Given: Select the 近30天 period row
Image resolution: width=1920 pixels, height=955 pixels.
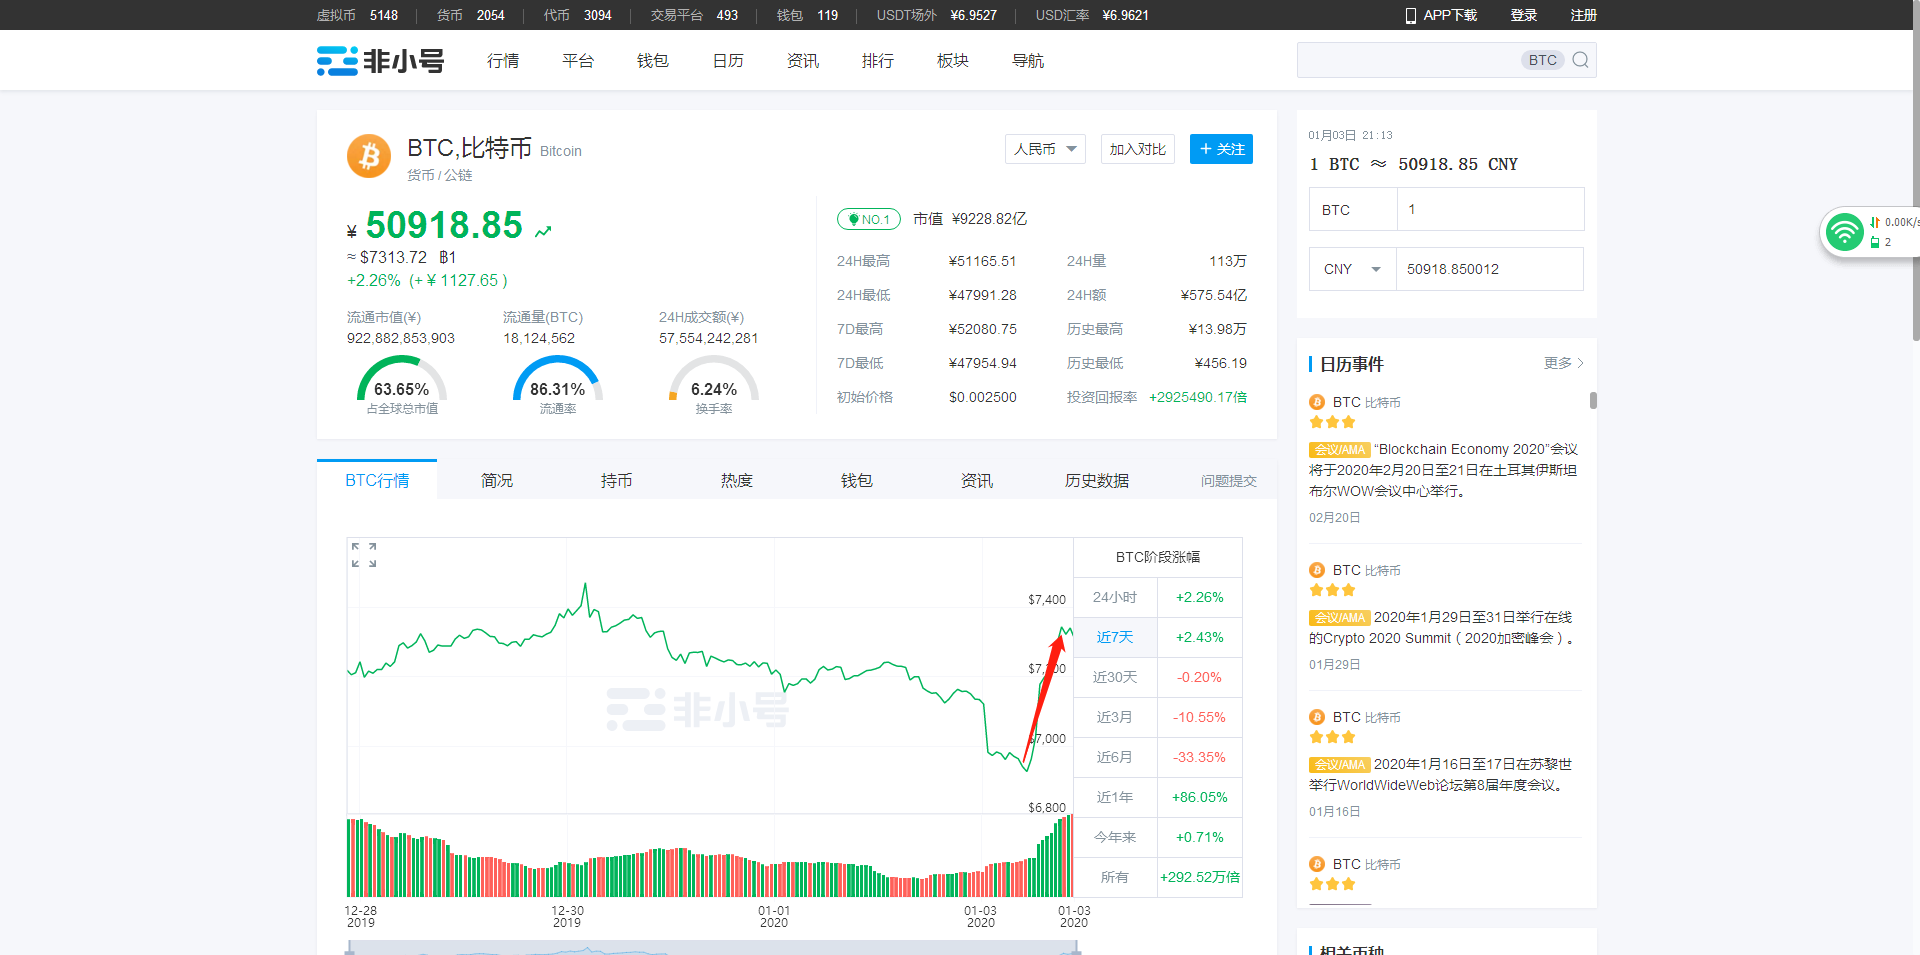Looking at the screenshot, I should click(1157, 677).
